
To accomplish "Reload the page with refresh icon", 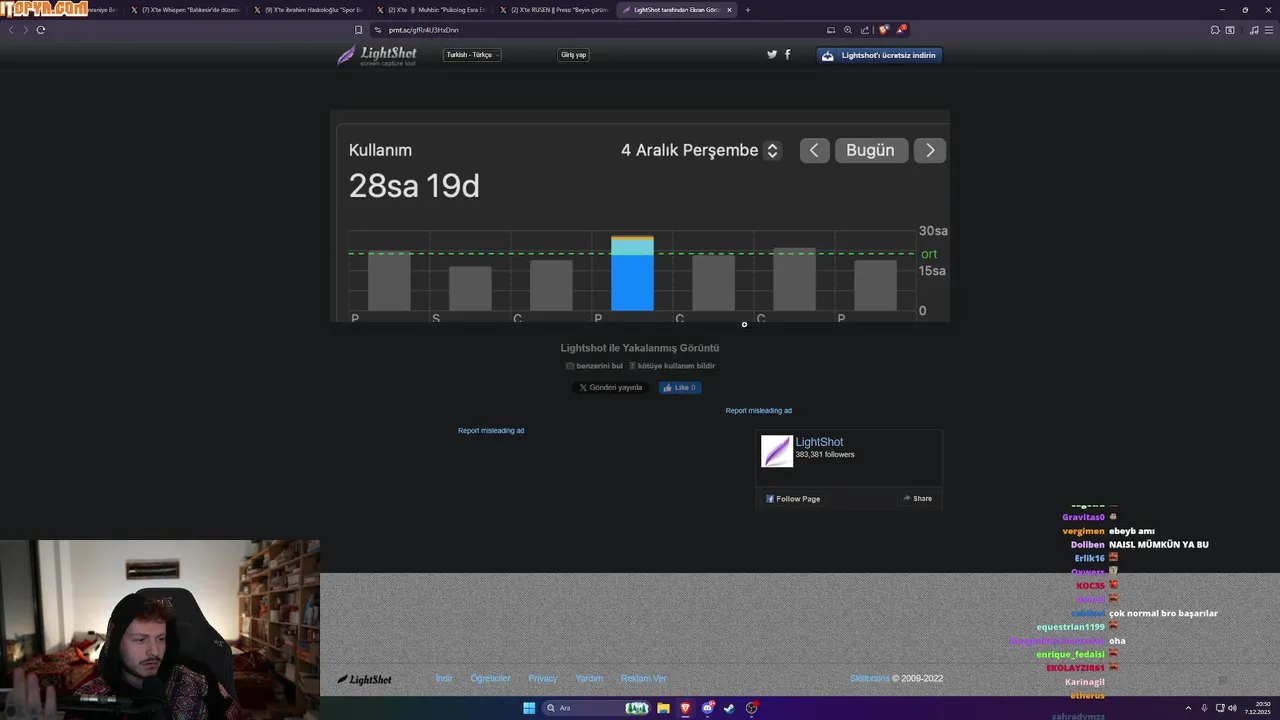I will point(41,30).
